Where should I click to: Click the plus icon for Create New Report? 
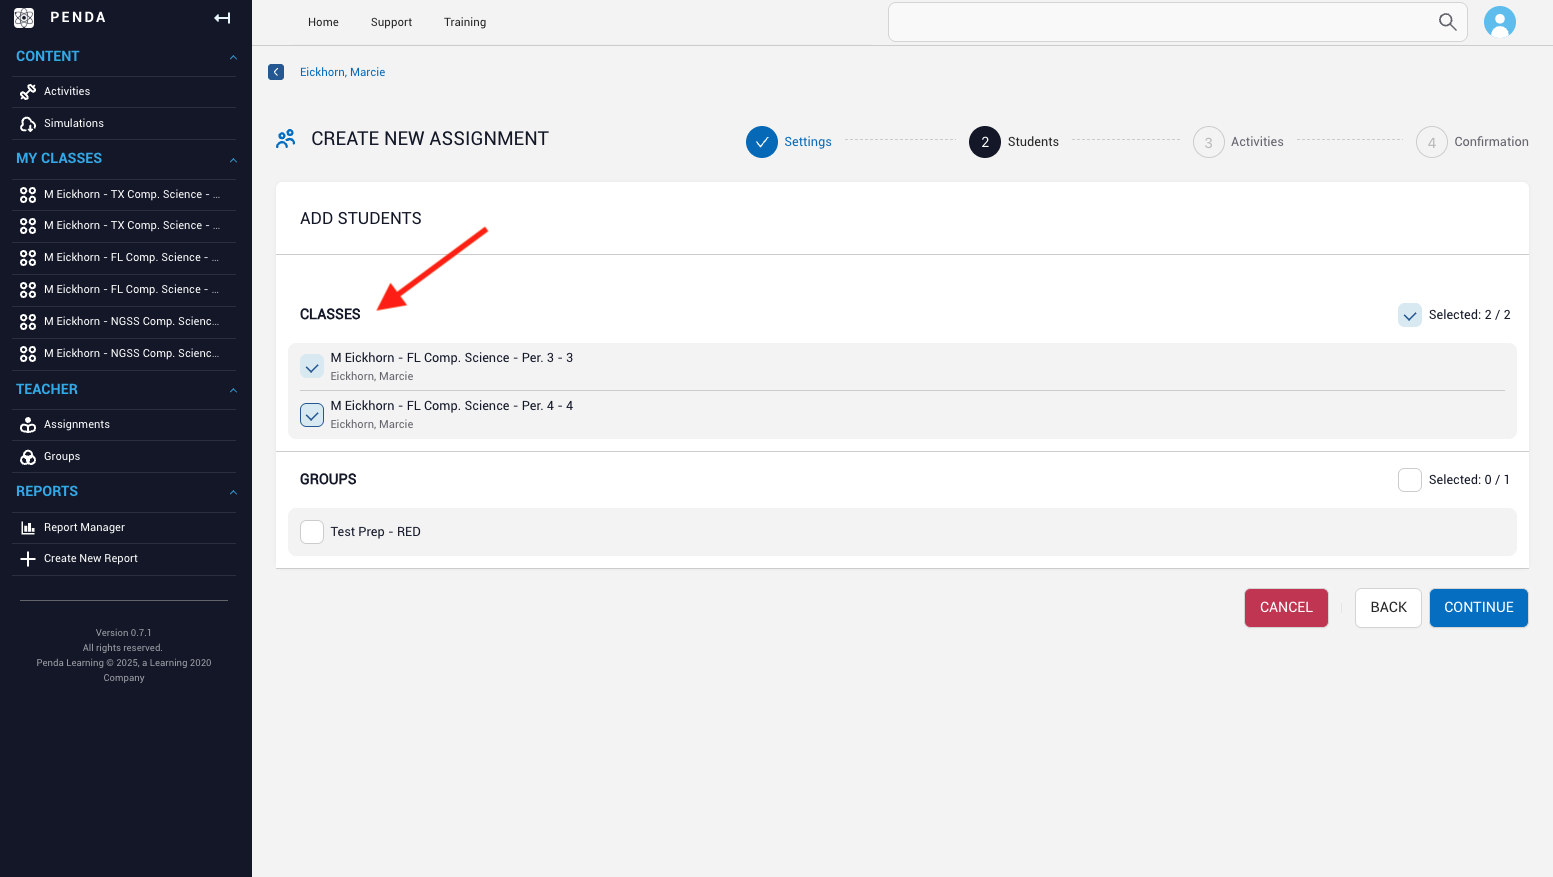[x=28, y=559]
